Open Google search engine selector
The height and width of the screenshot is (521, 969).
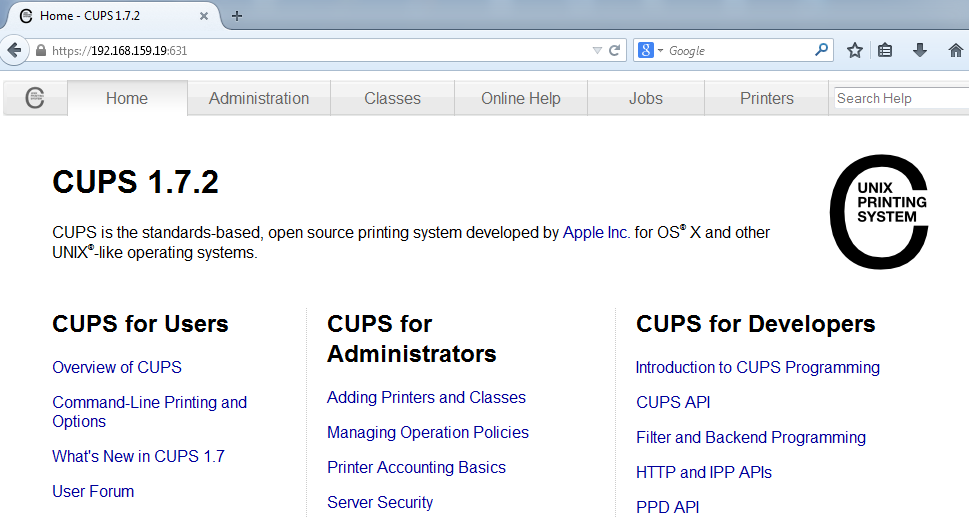click(x=650, y=51)
